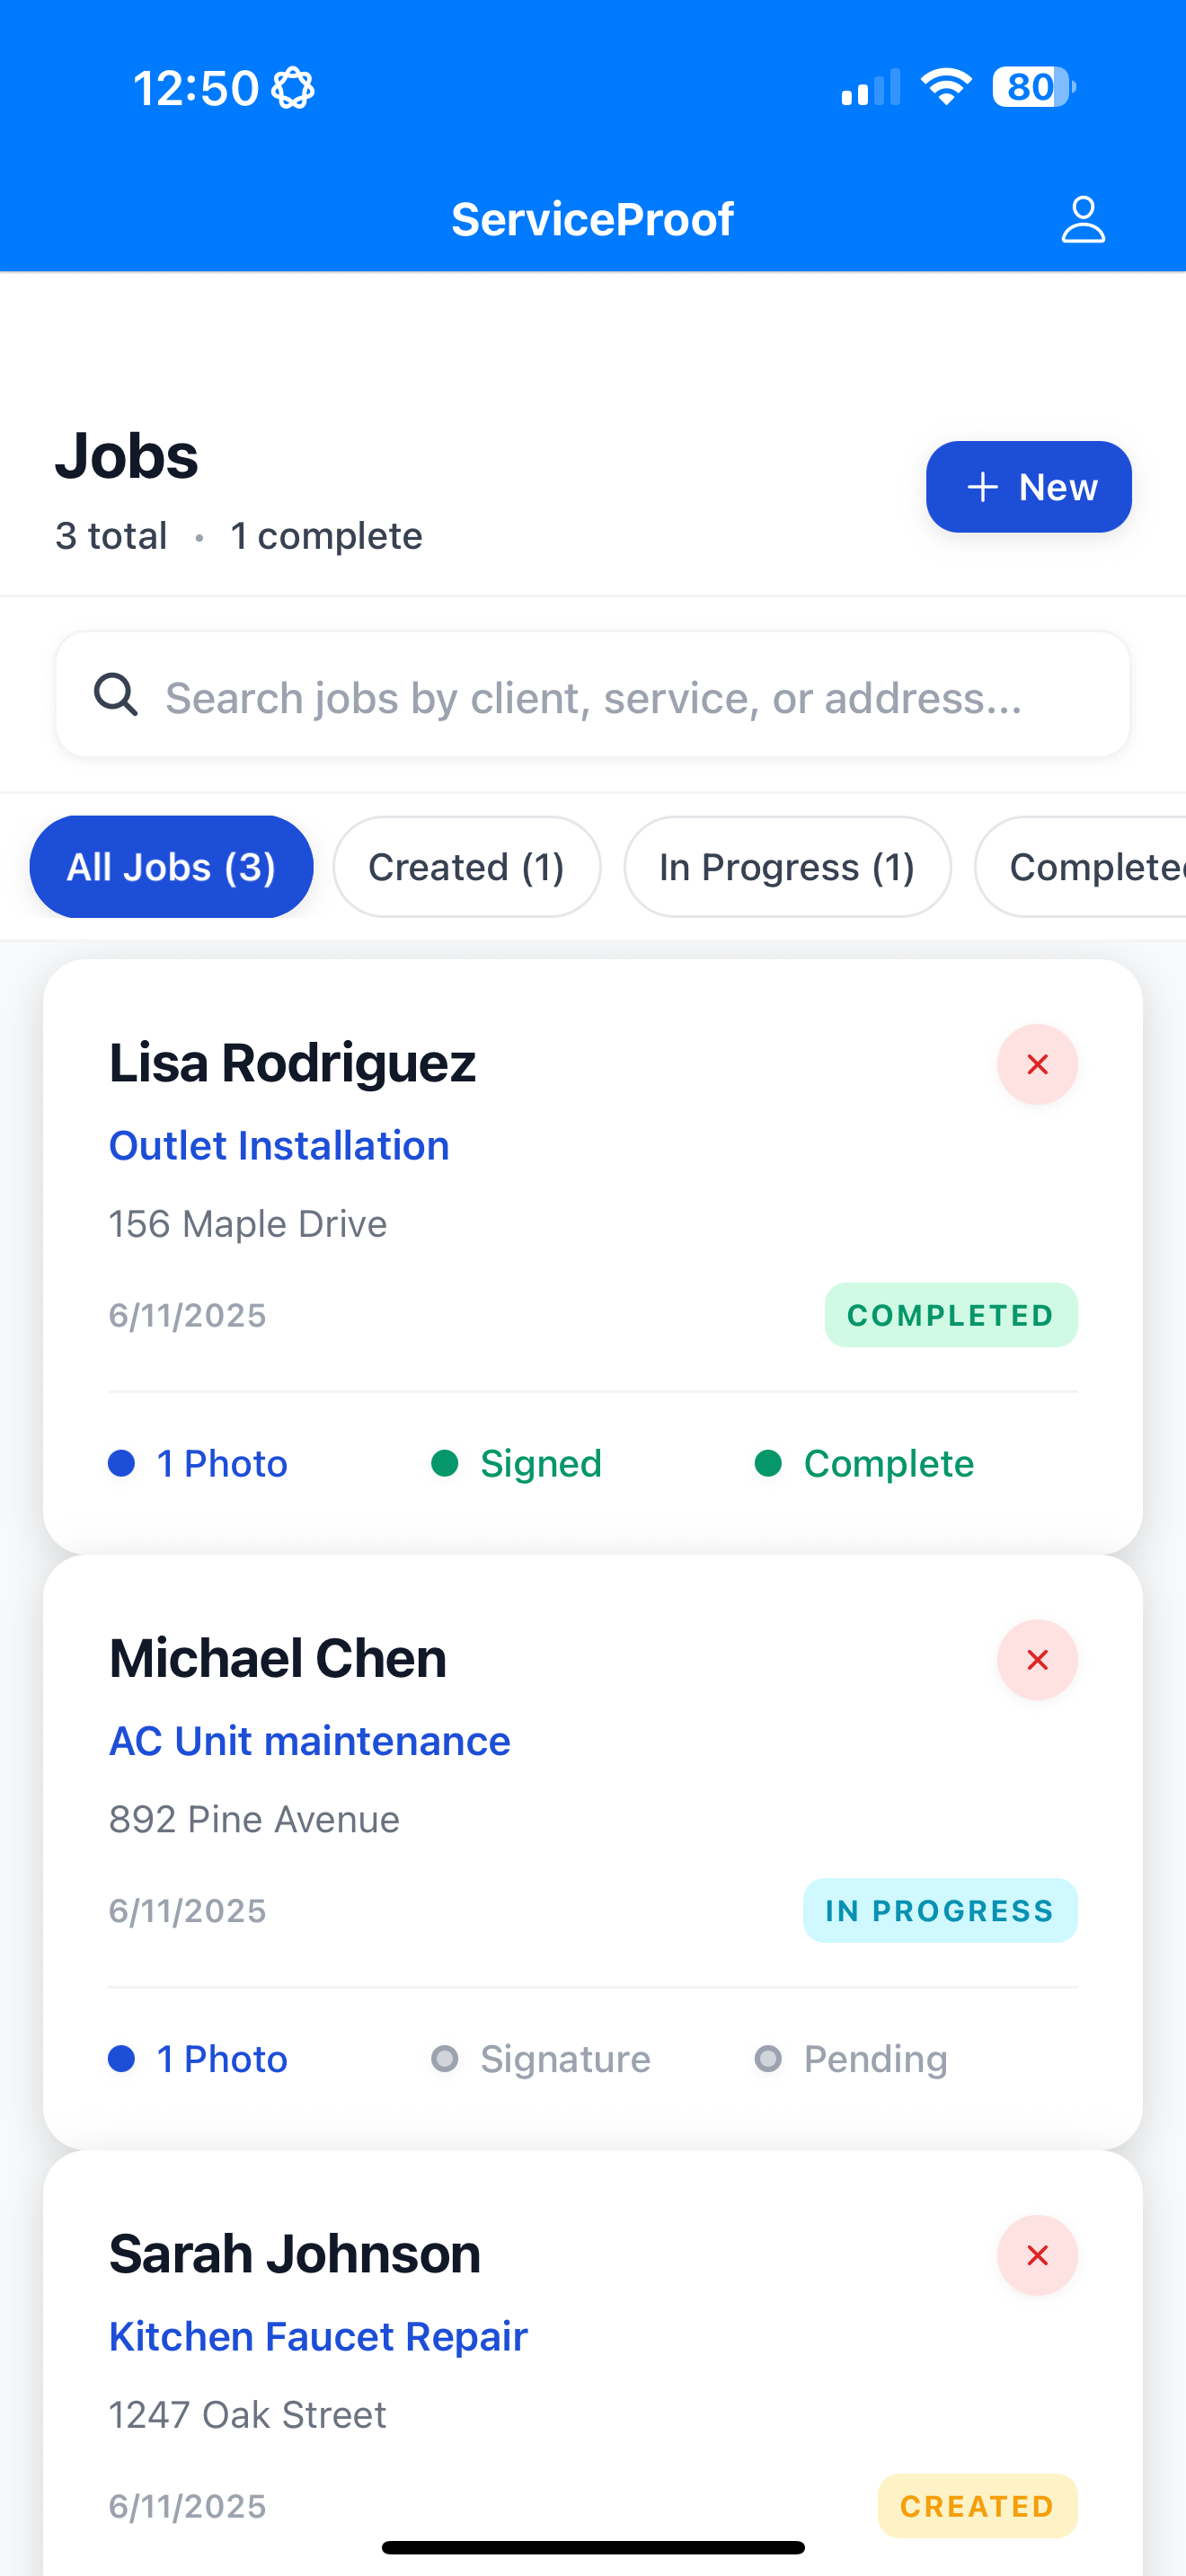Open AC Unit maintenance service

[310, 1741]
